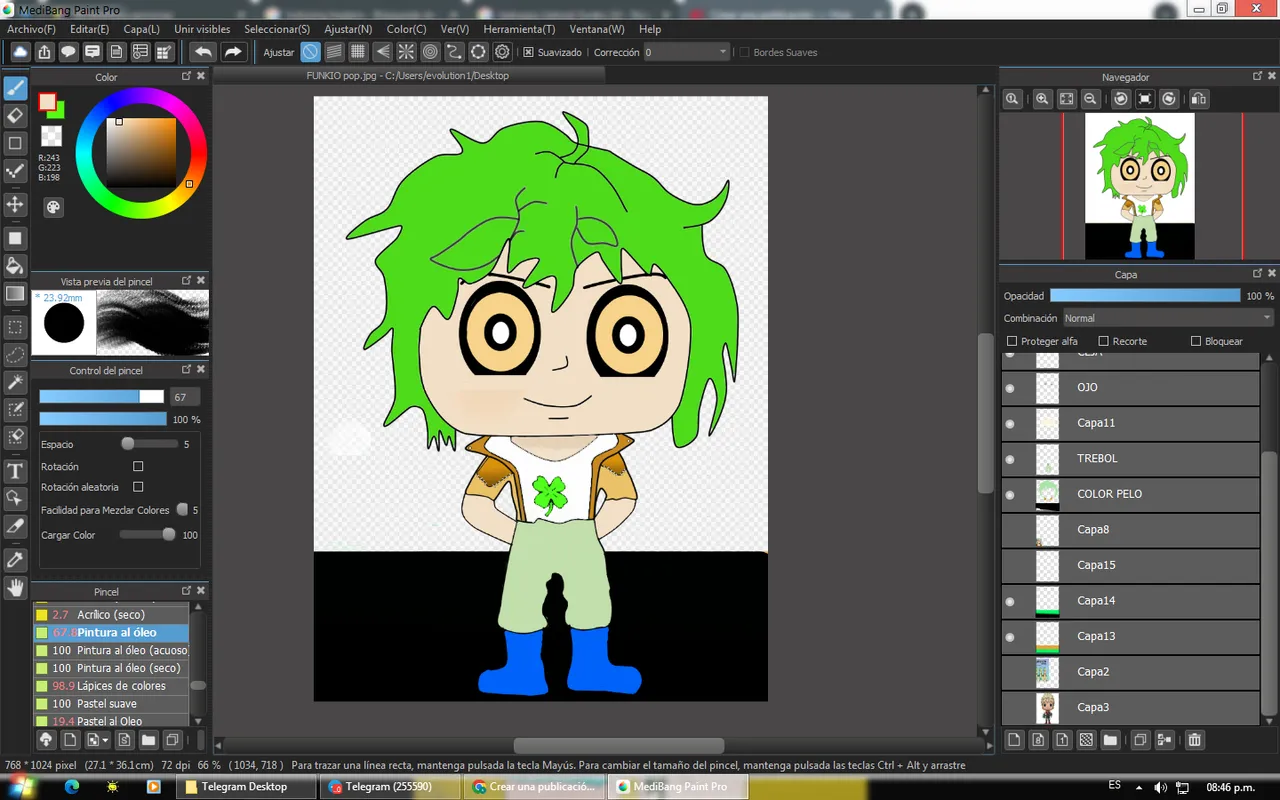Enable the concentric circle snap guide
1280x800 pixels.
(x=430, y=52)
